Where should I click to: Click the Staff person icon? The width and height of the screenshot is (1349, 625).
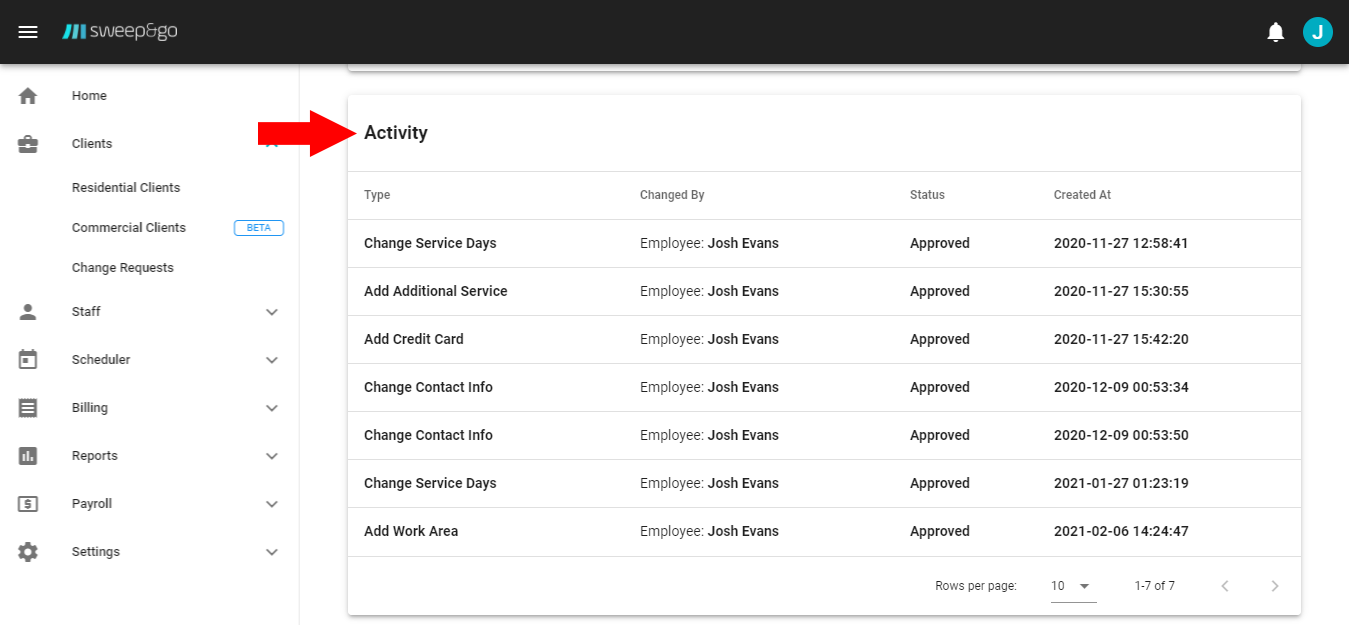[x=28, y=312]
